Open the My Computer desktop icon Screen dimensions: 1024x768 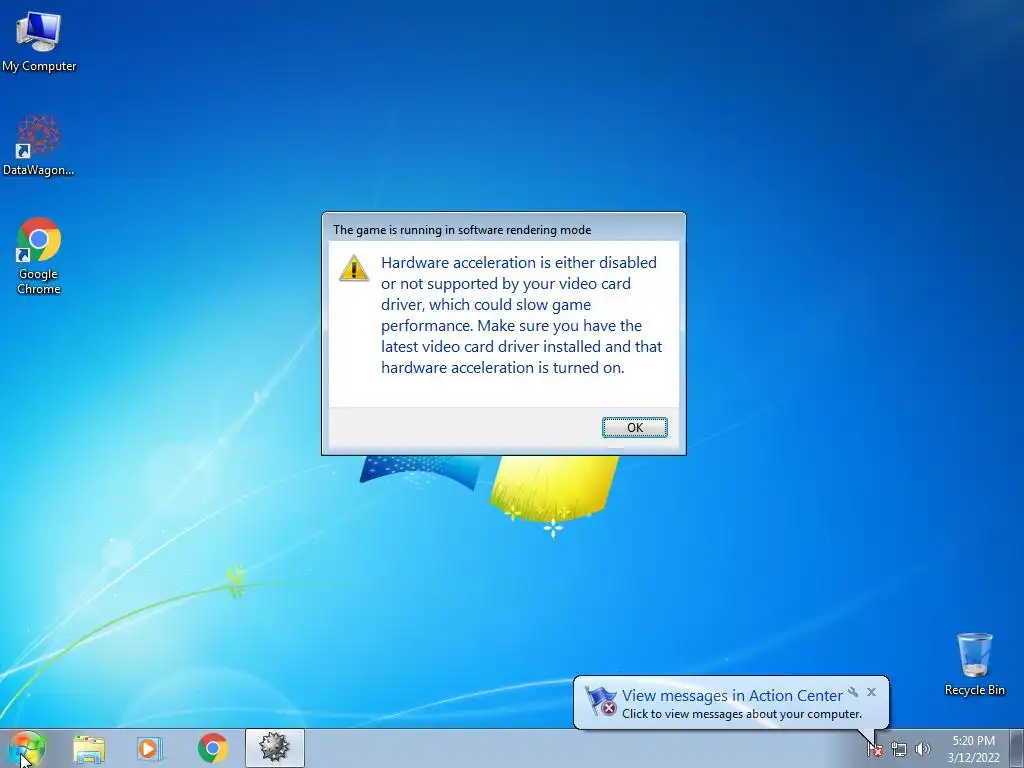(x=39, y=41)
